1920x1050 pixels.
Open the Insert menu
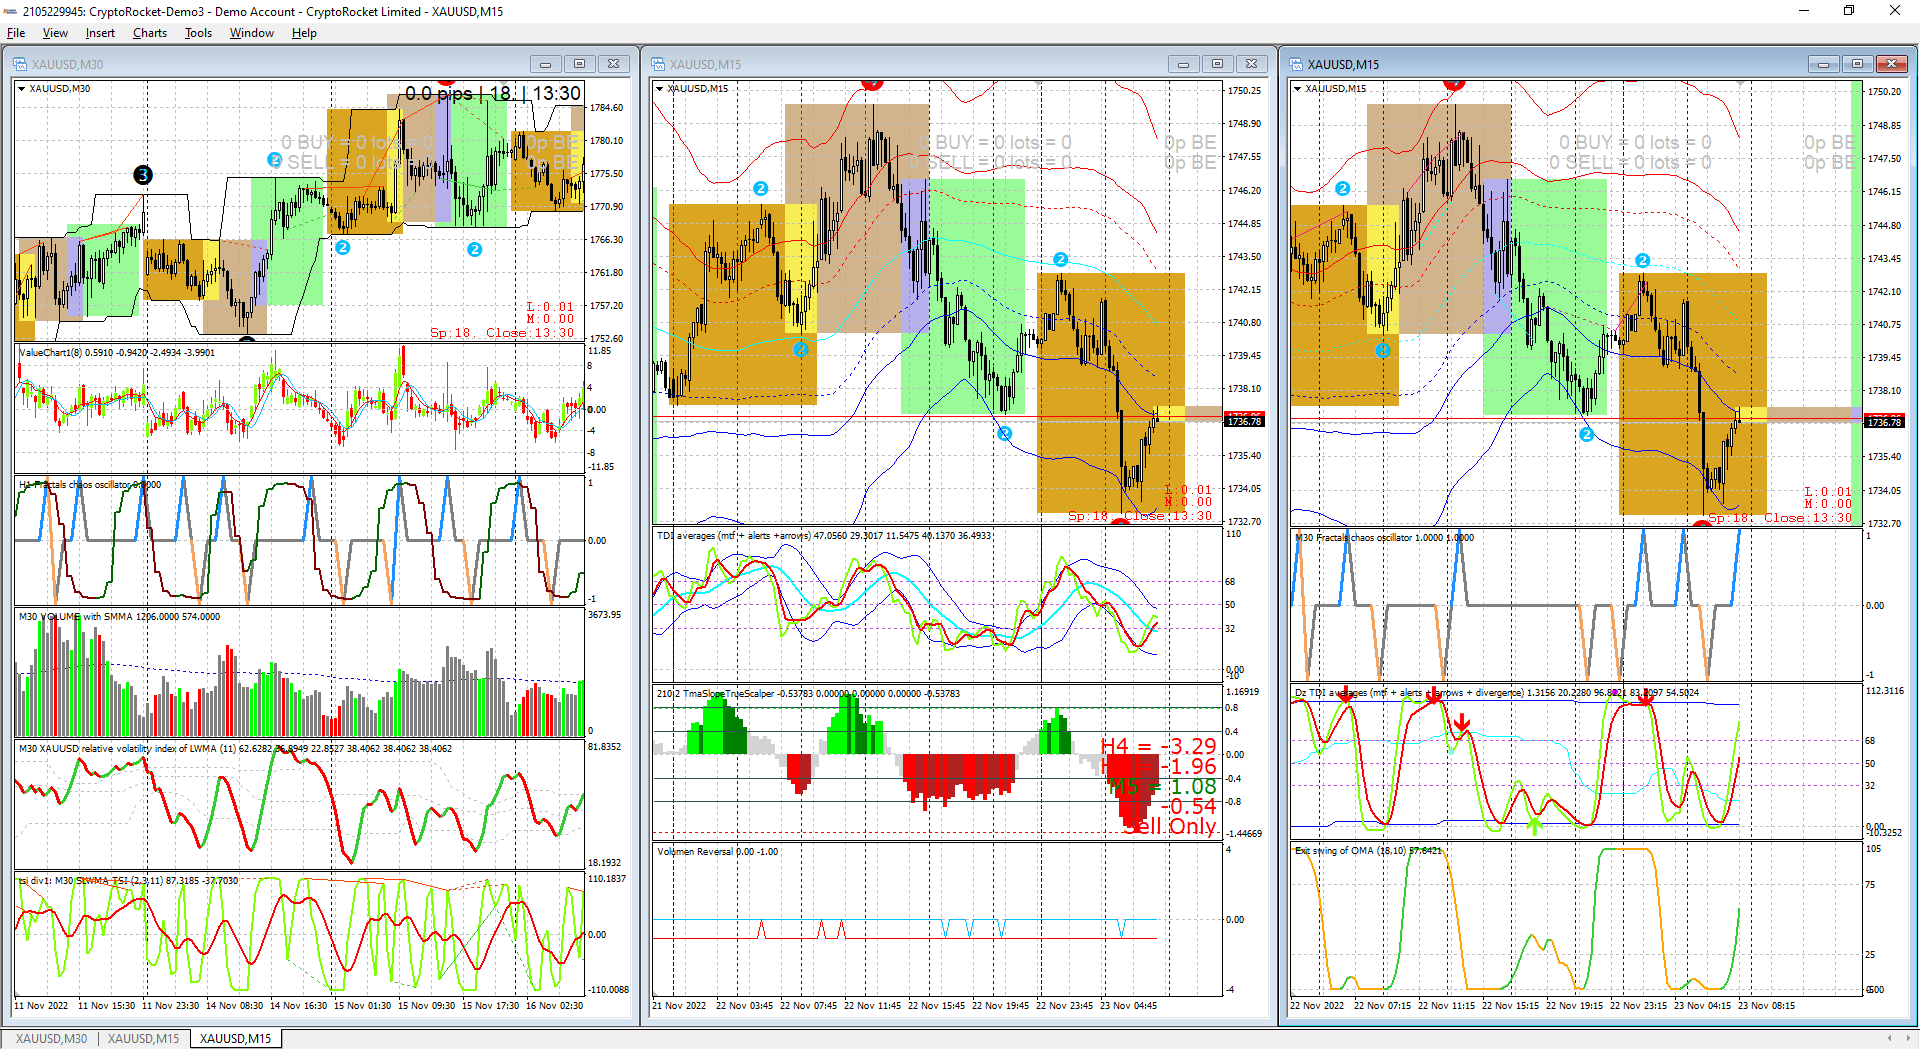click(x=100, y=33)
